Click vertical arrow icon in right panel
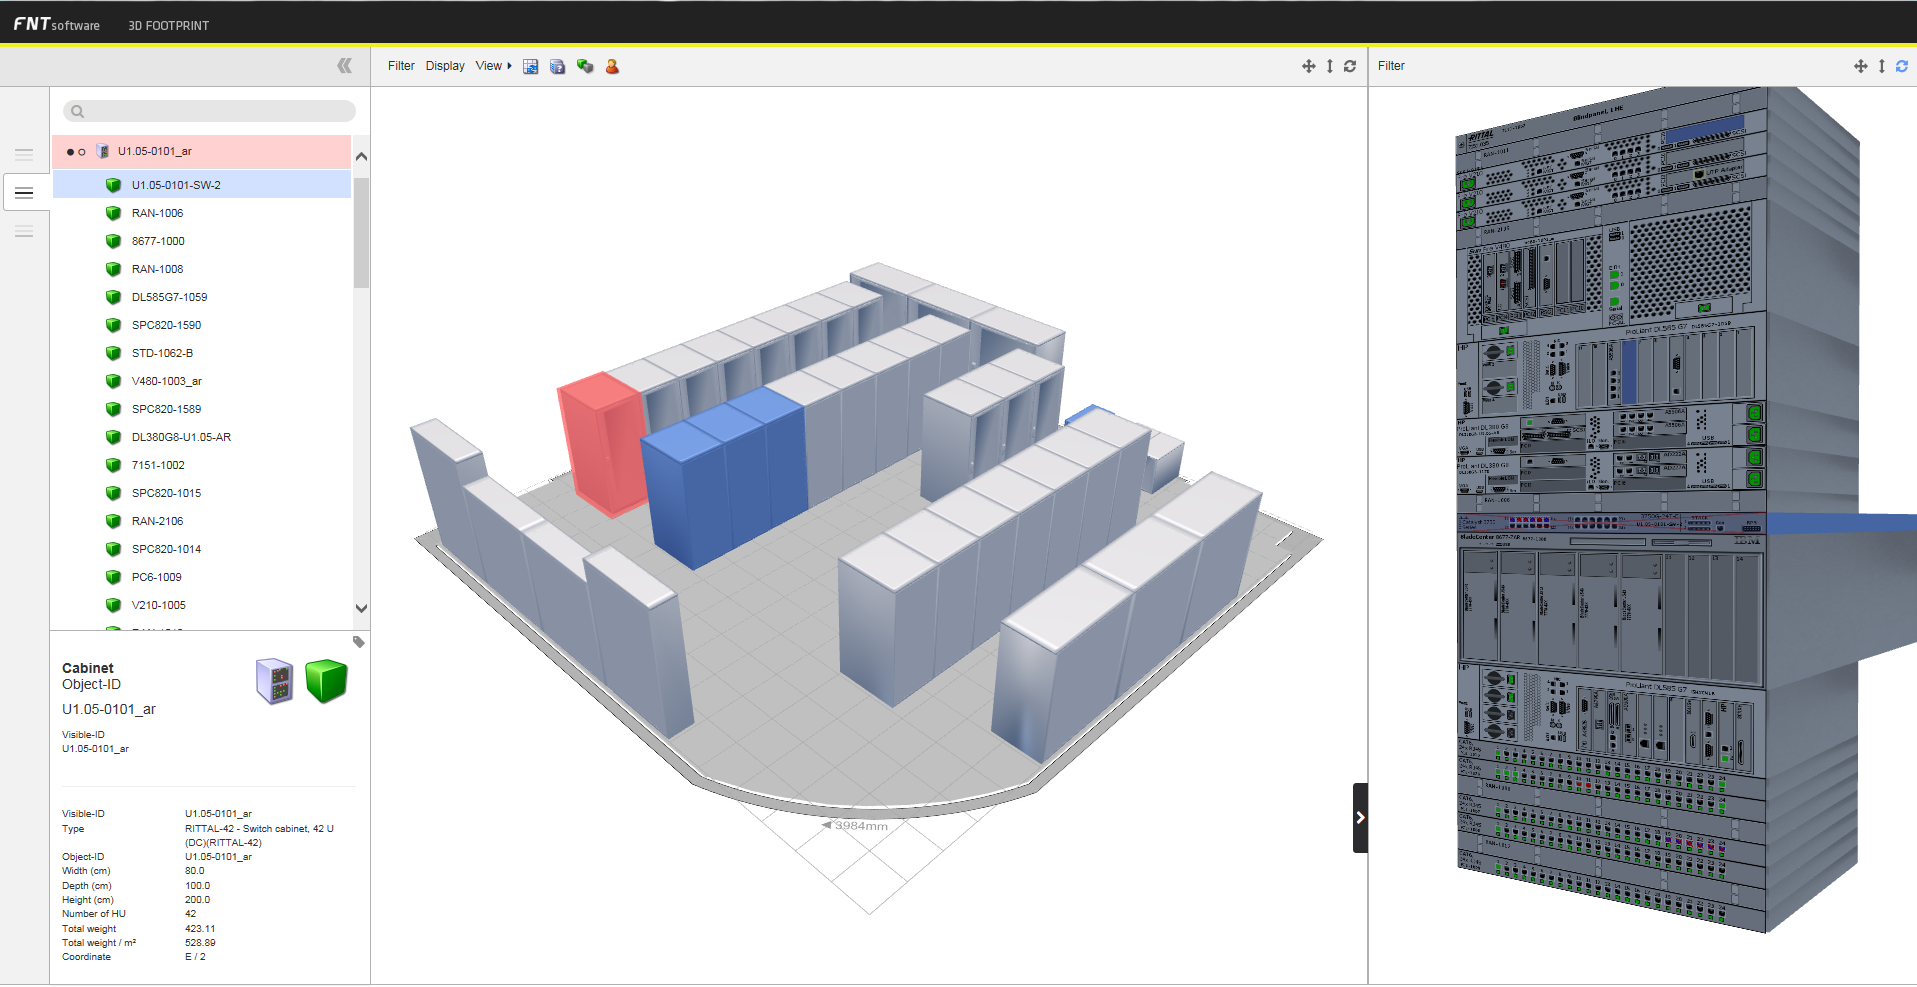Viewport: 1917px width, 987px height. 1881,66
